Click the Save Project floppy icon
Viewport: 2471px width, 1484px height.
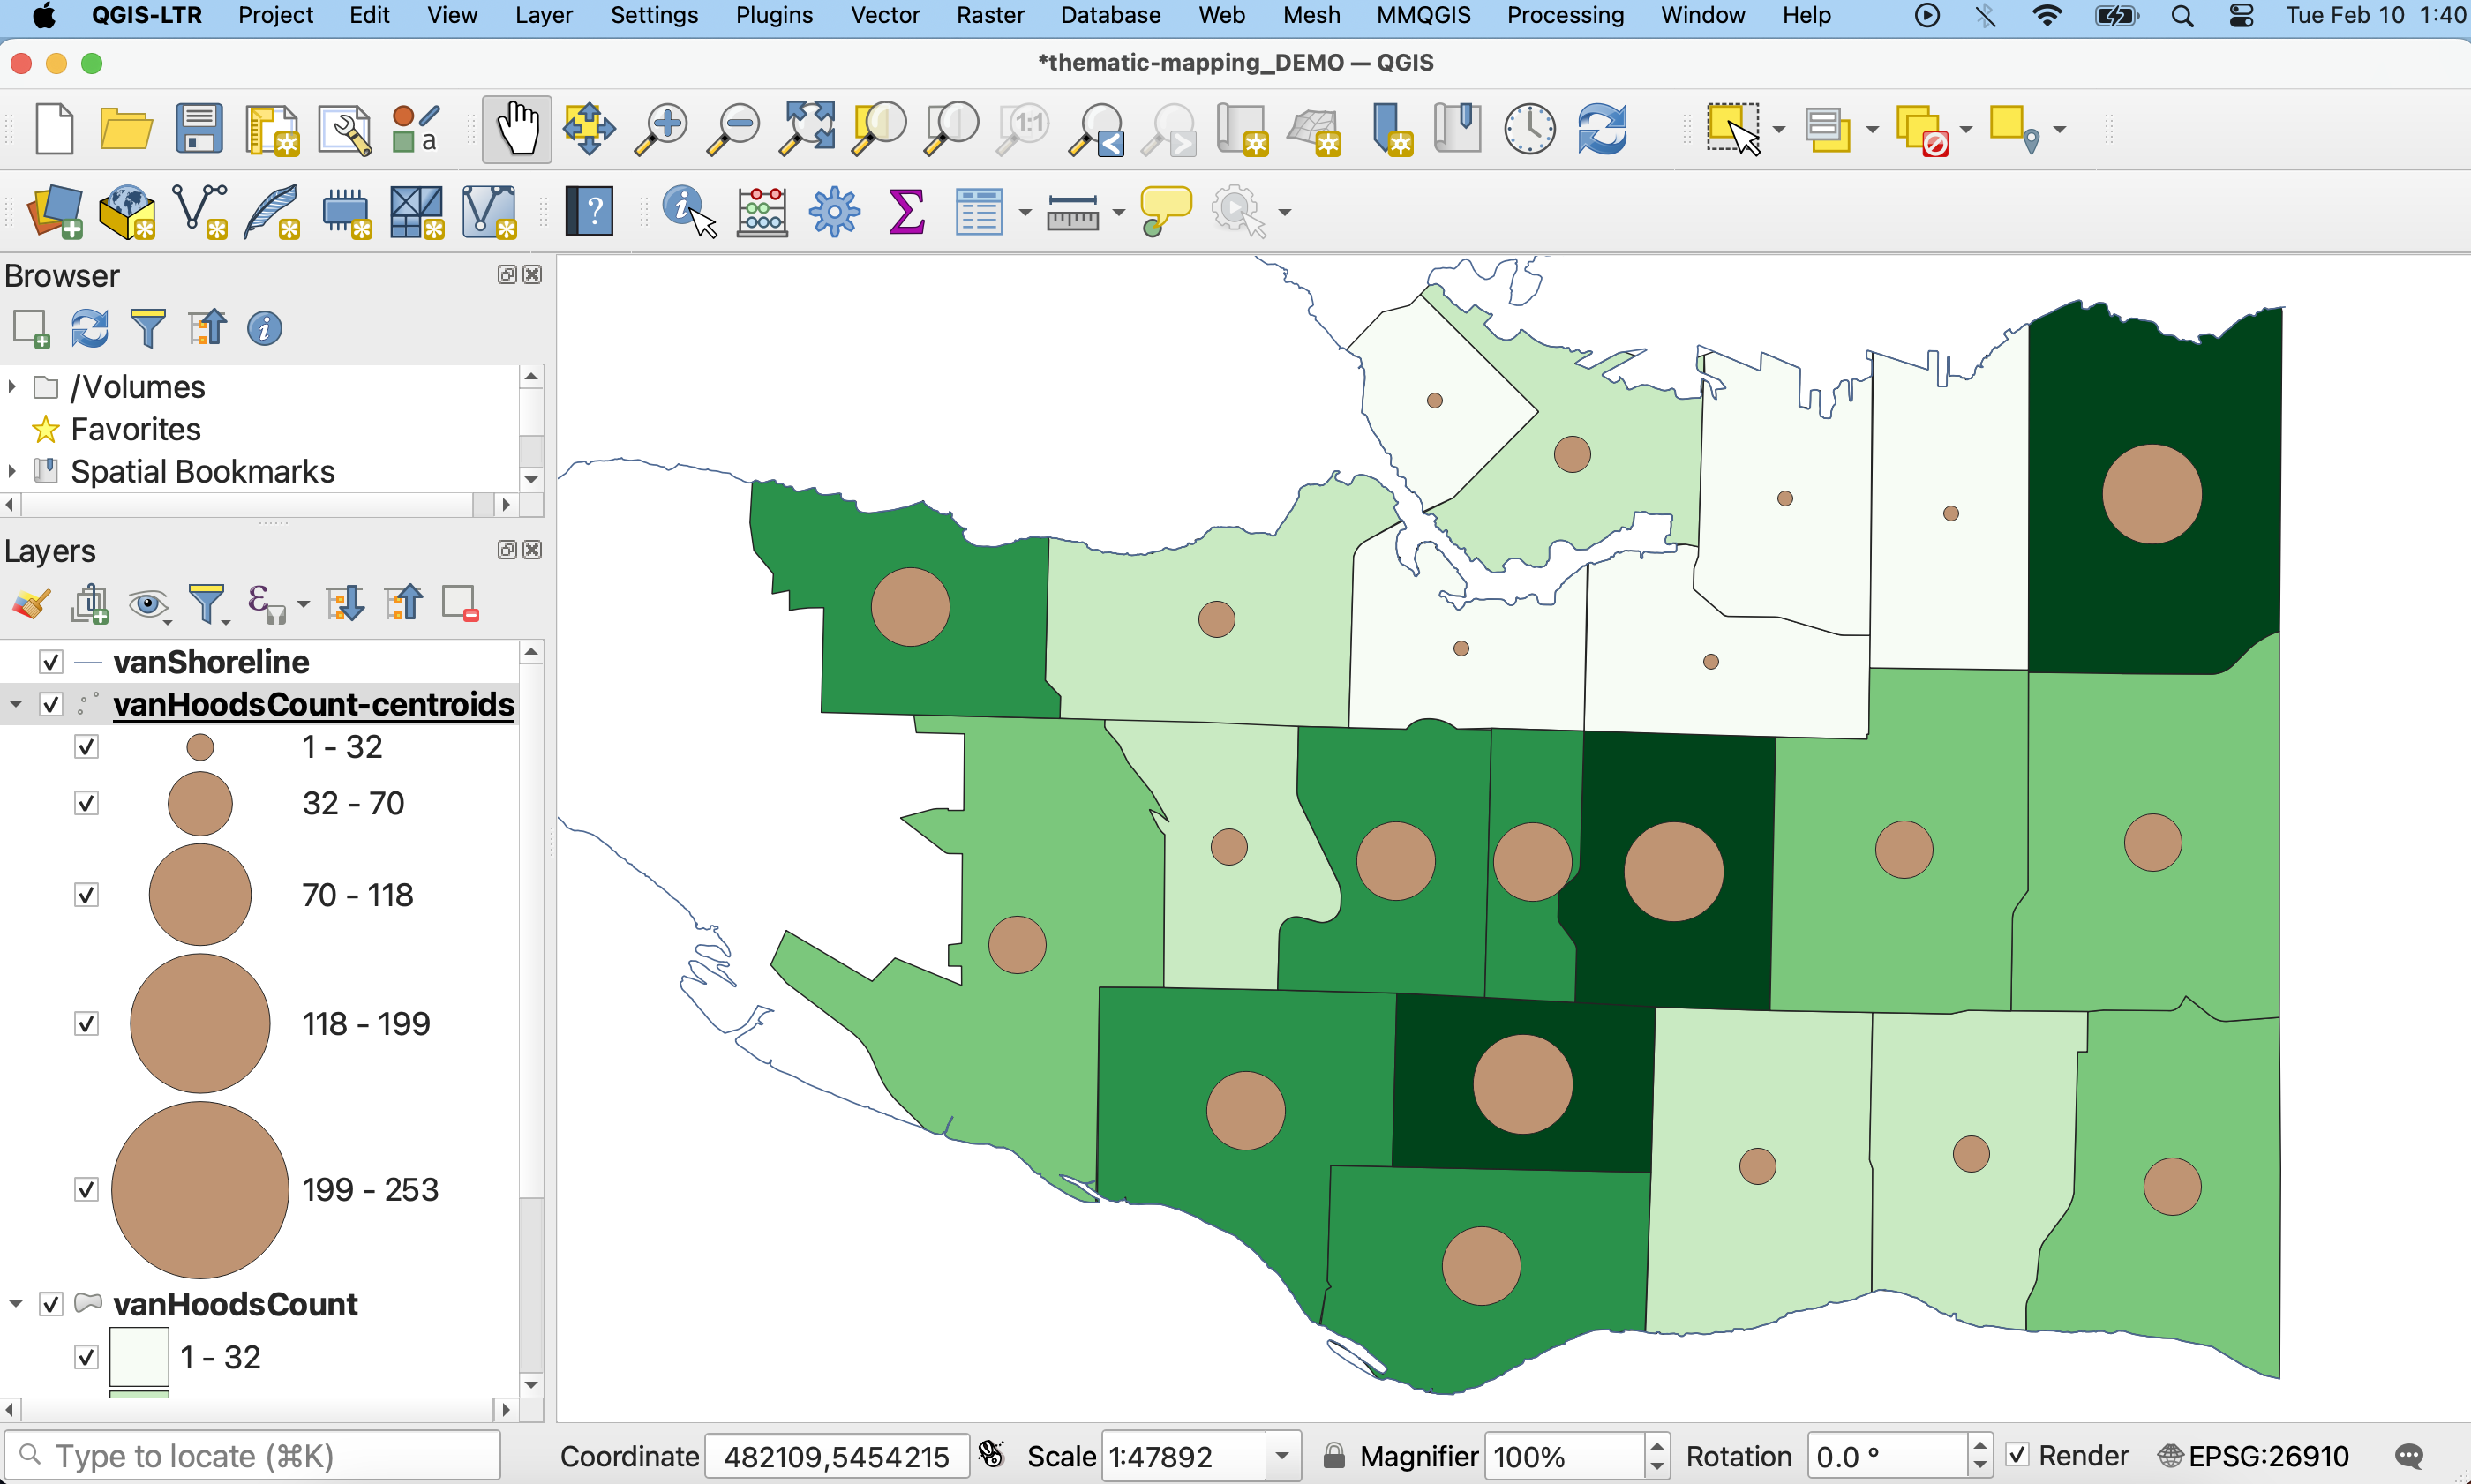click(x=198, y=129)
